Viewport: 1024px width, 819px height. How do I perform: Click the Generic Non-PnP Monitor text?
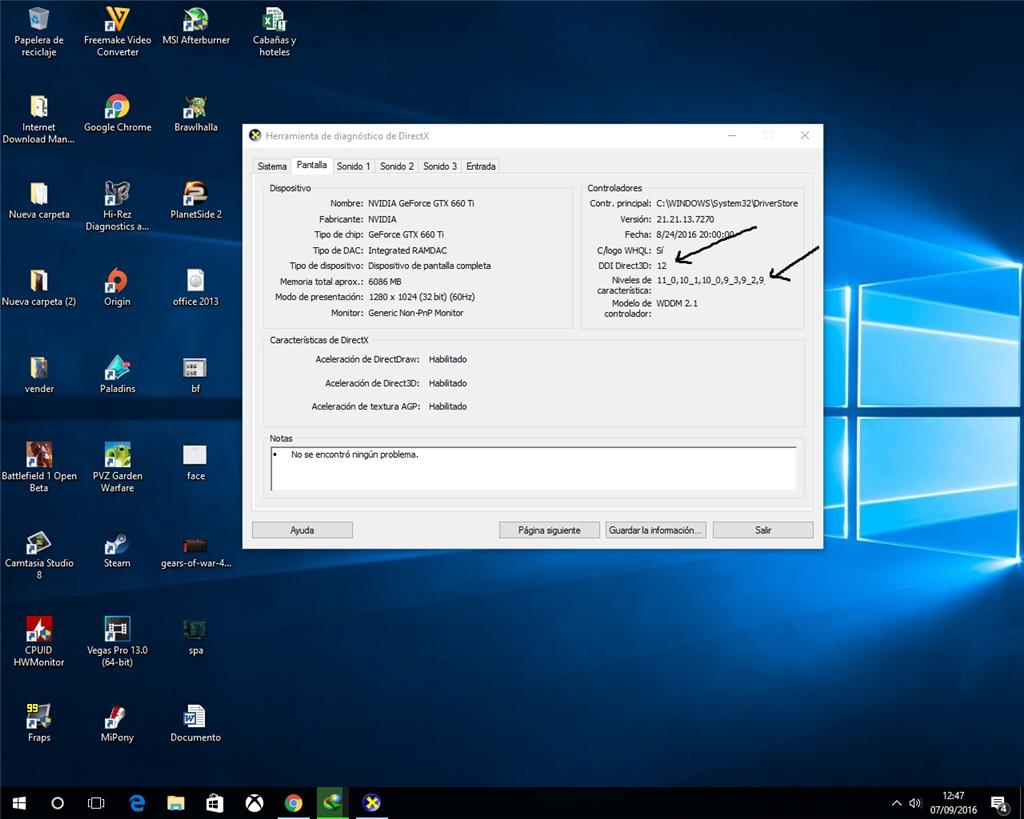pyautogui.click(x=415, y=313)
